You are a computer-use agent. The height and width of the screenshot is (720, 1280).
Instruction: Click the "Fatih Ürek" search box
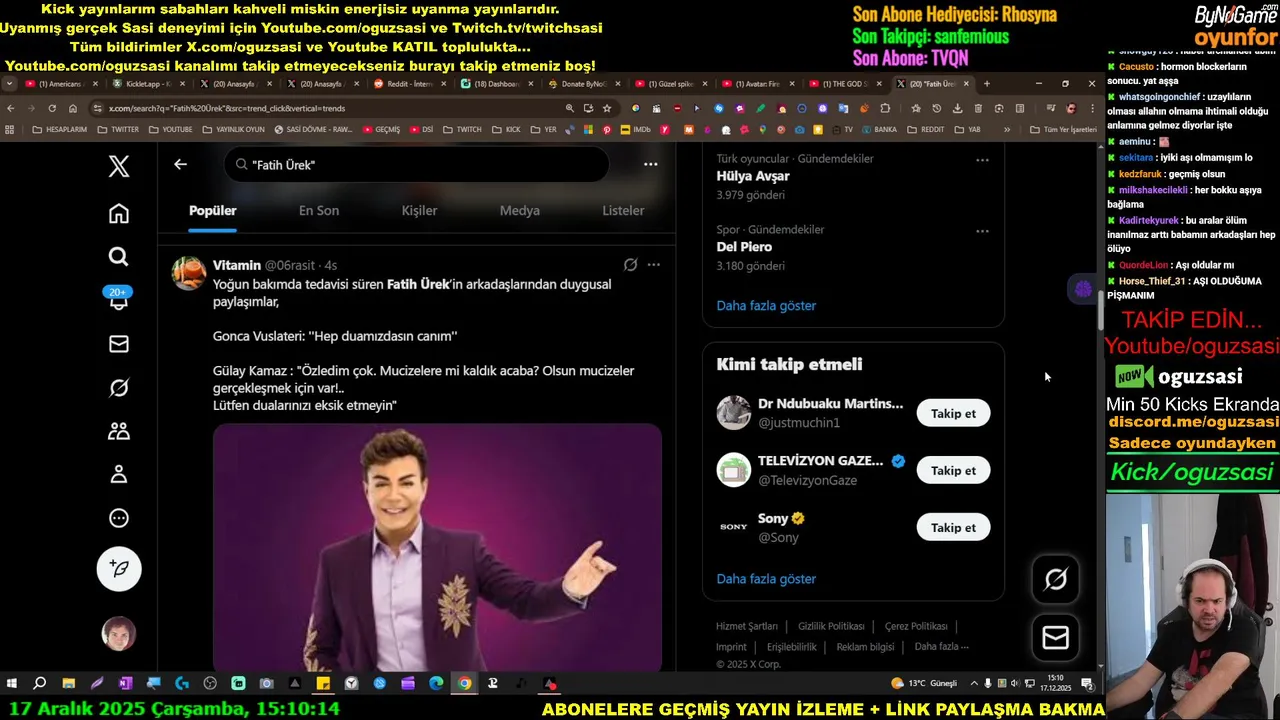tap(417, 164)
